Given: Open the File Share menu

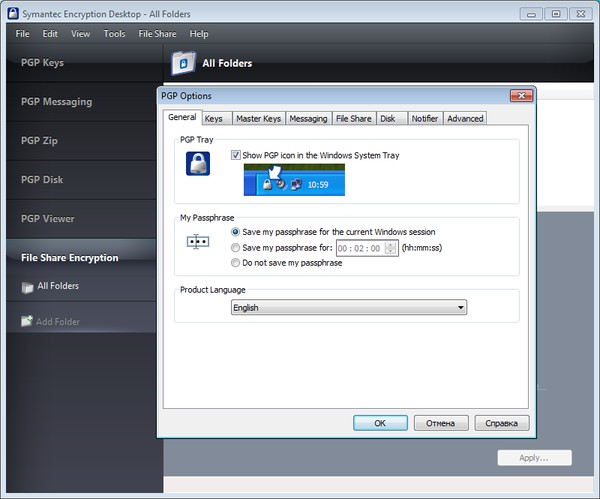Looking at the screenshot, I should pyautogui.click(x=157, y=34).
